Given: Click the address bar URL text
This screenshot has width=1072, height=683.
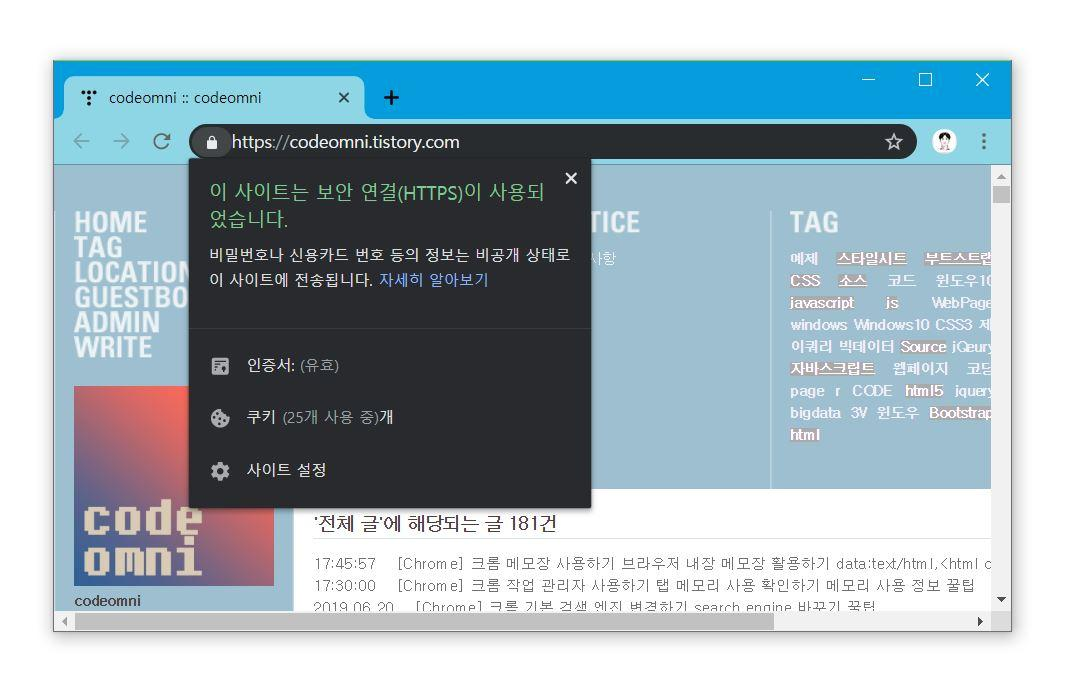Looking at the screenshot, I should tap(345, 142).
